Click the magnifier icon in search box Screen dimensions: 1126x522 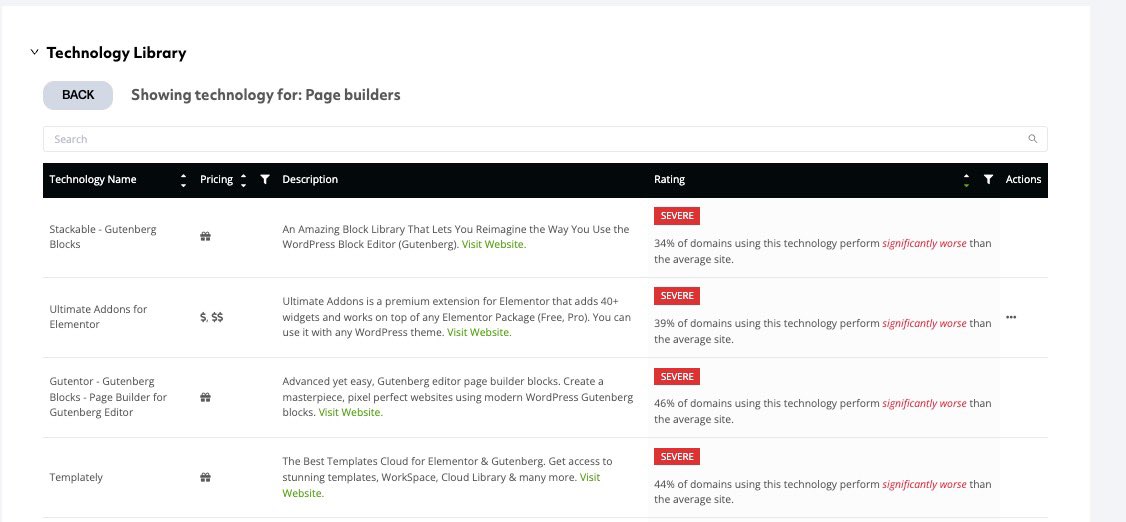1033,139
